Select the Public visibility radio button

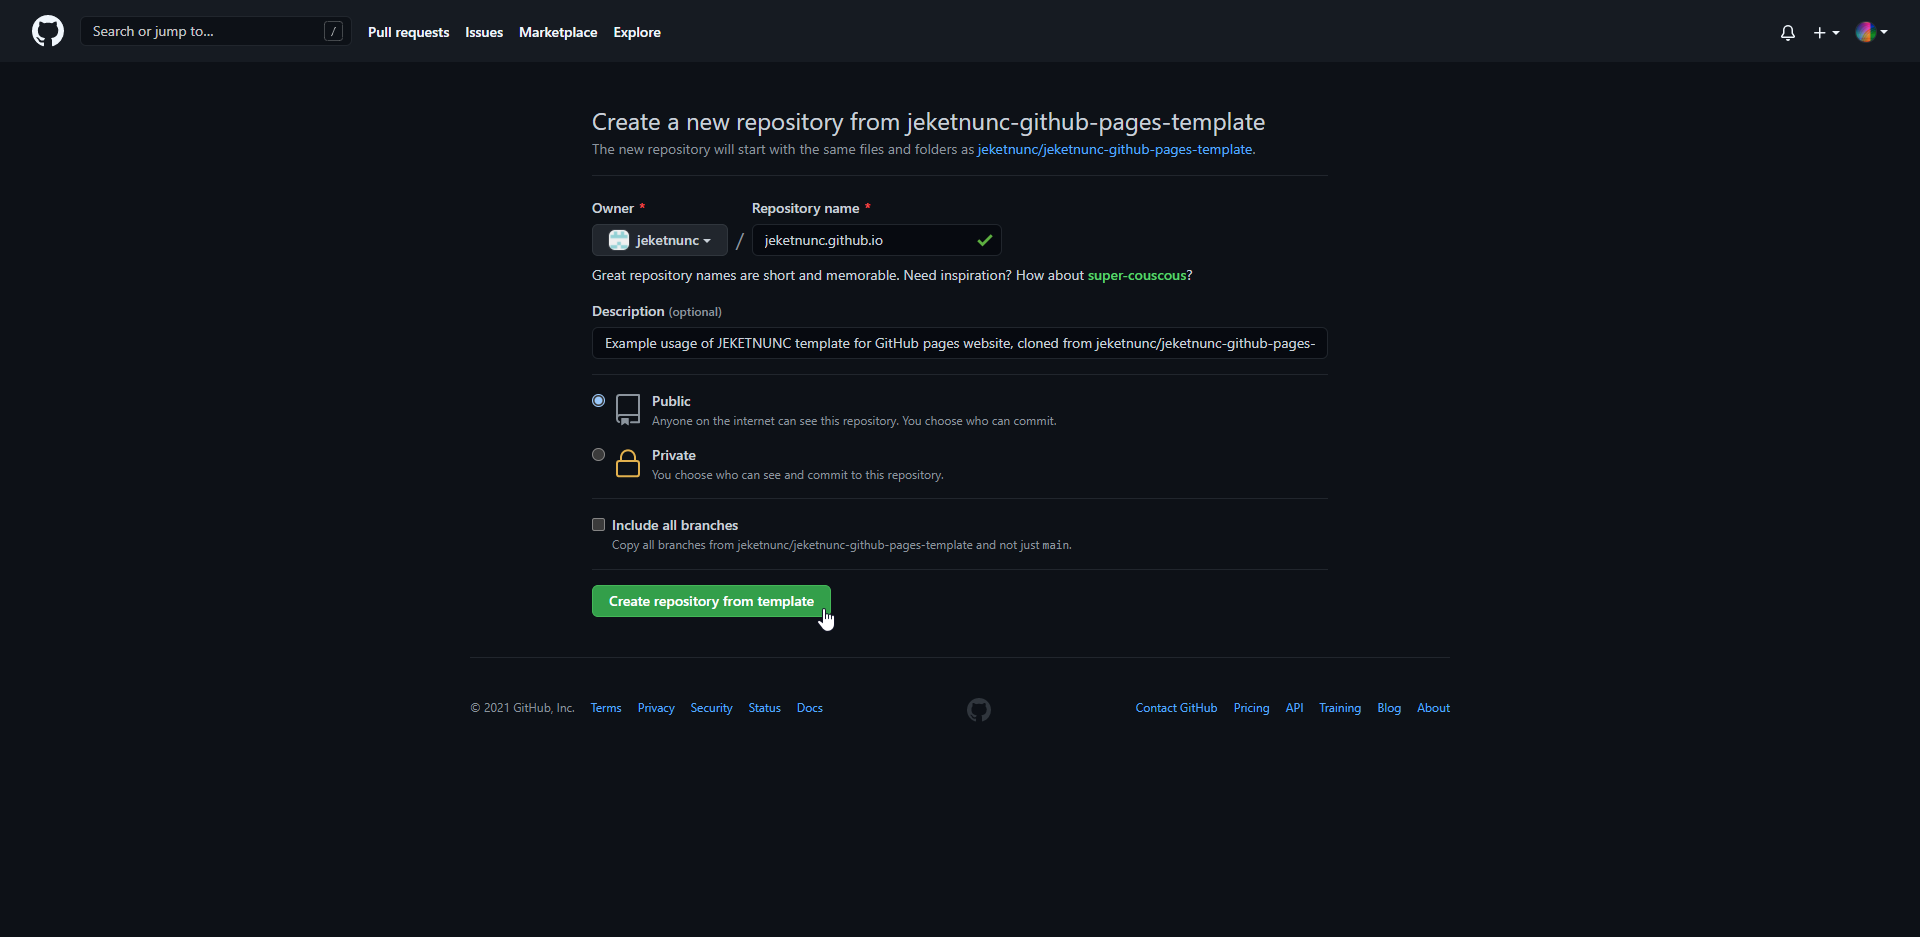click(x=599, y=401)
